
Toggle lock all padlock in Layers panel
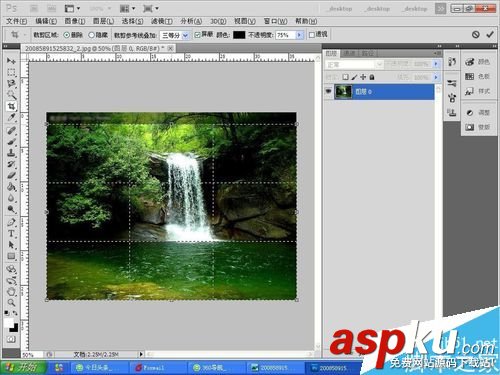click(372, 77)
